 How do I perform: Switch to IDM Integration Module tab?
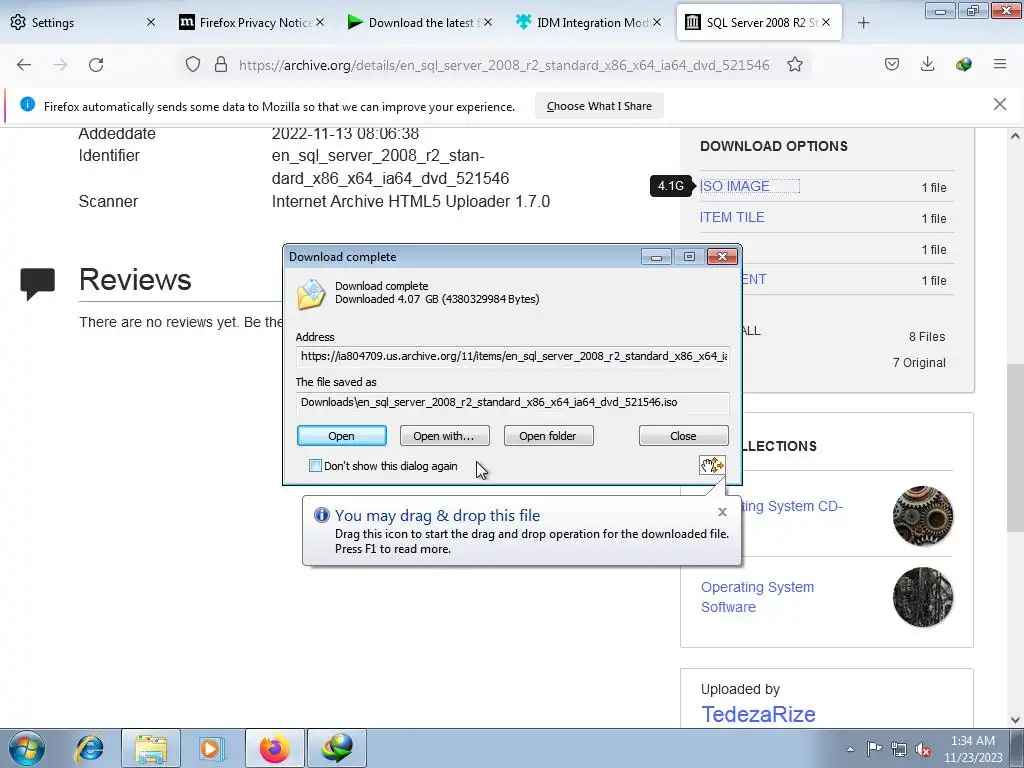point(588,22)
